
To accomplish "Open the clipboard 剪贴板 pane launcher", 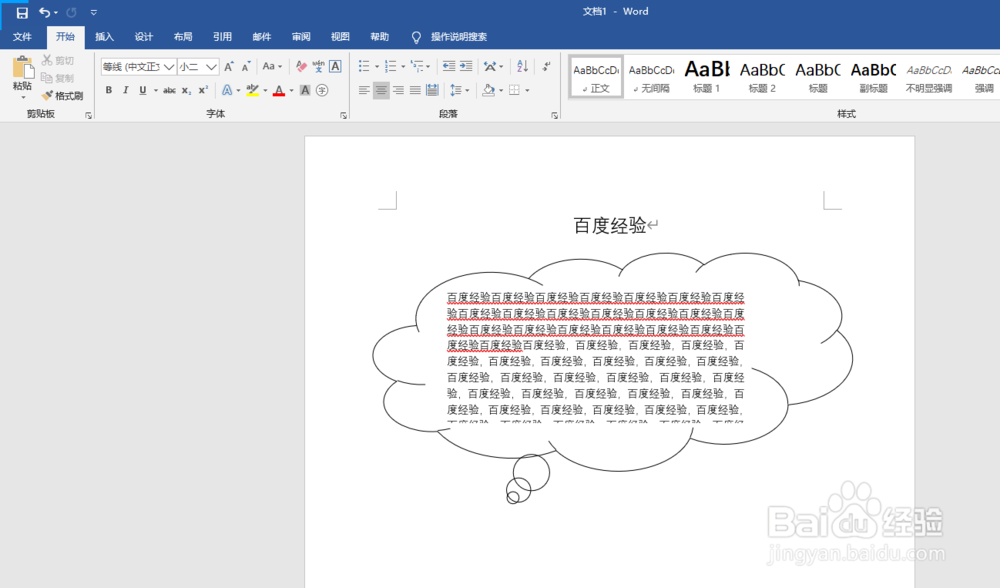I will [x=88, y=115].
